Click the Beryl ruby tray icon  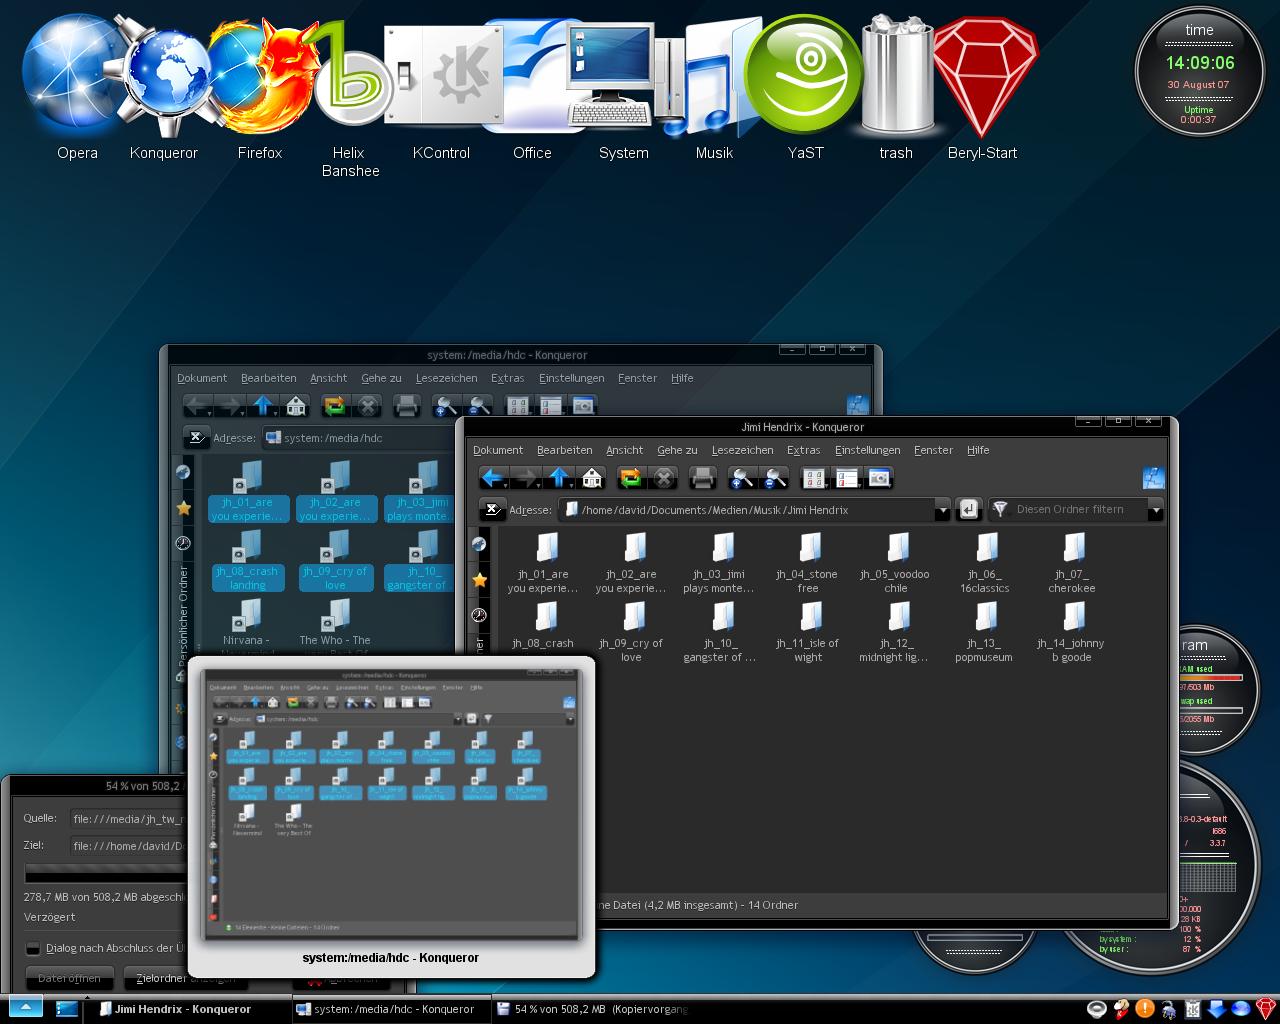coord(1267,1008)
